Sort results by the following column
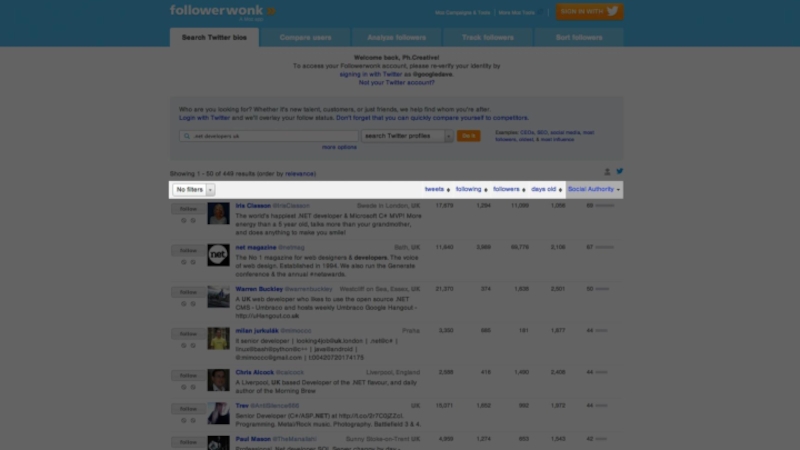This screenshot has width=800, height=450. (x=468, y=189)
